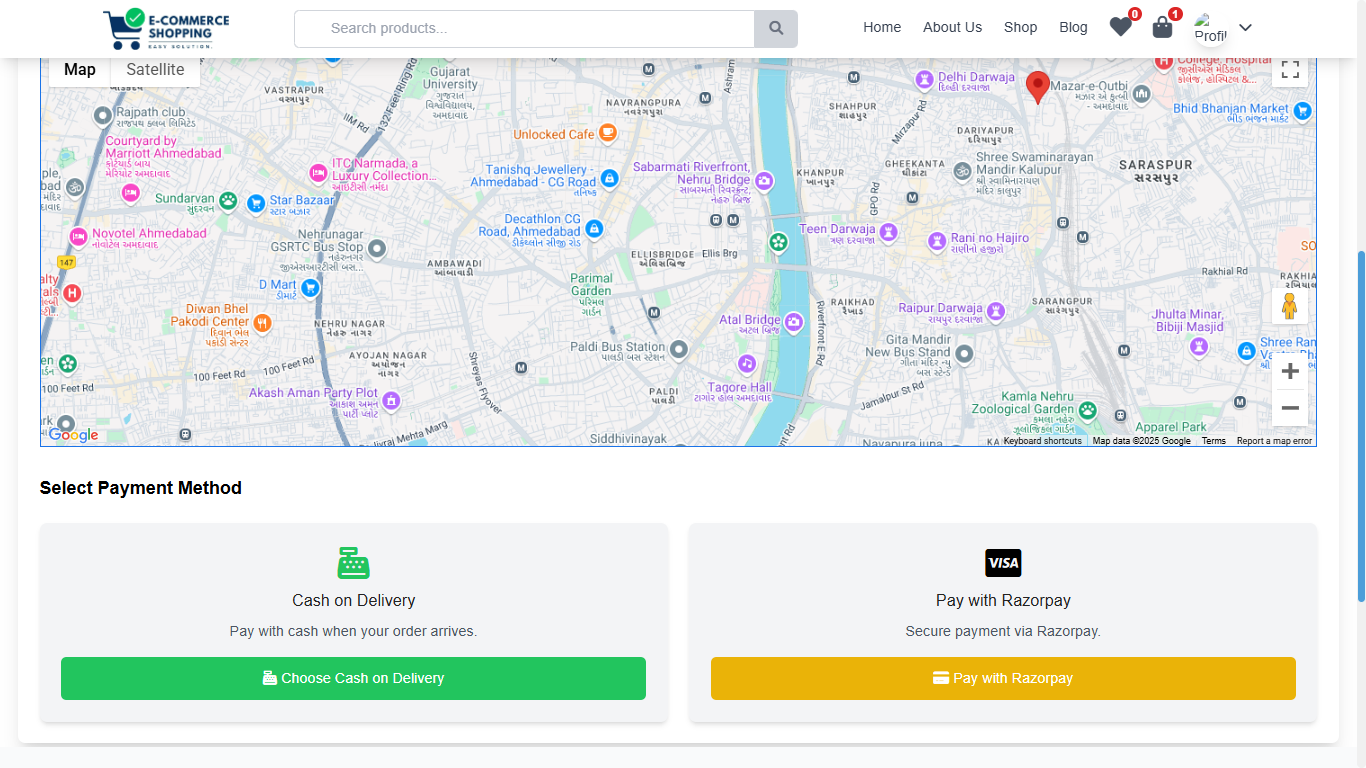Click the profile avatar image
Screen dimensions: 1366x768
pyautogui.click(x=1211, y=29)
